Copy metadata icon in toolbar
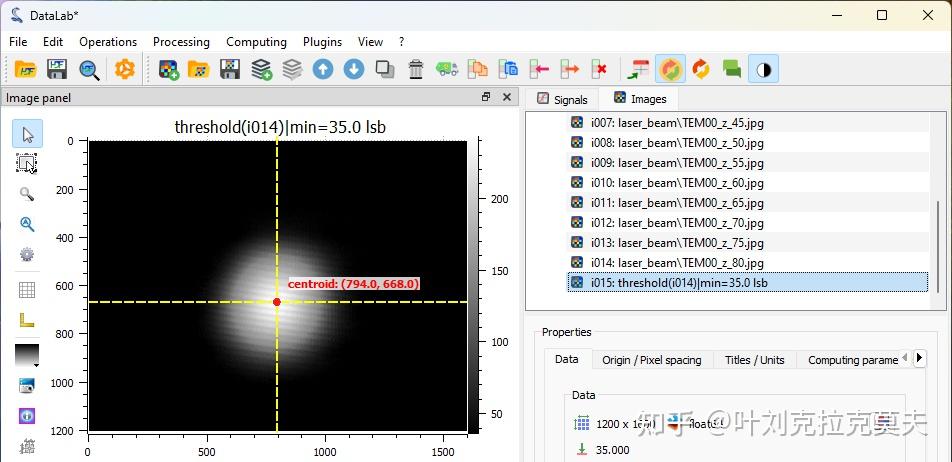The width and height of the screenshot is (952, 462). point(478,69)
